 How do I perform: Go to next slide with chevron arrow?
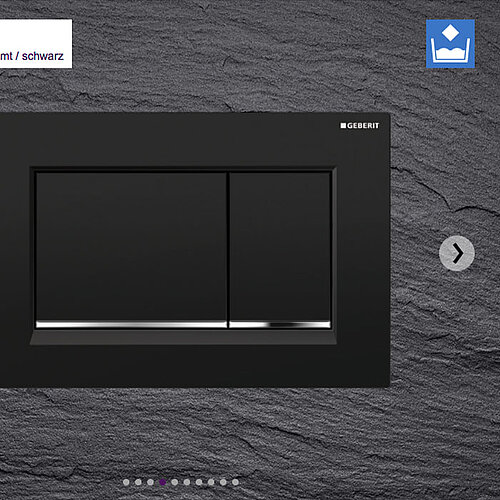coord(457,253)
